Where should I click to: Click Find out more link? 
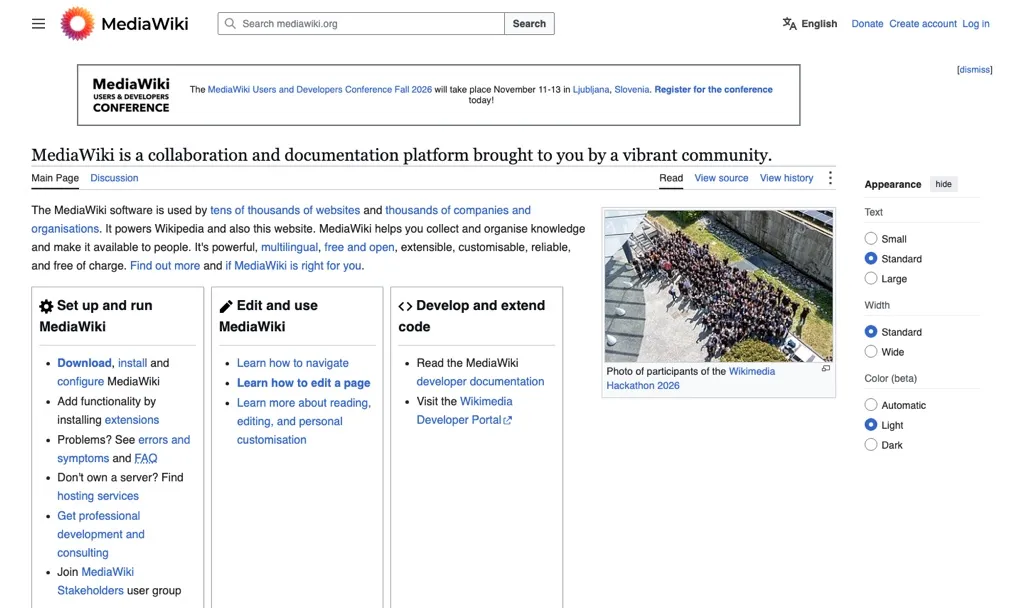coord(165,266)
